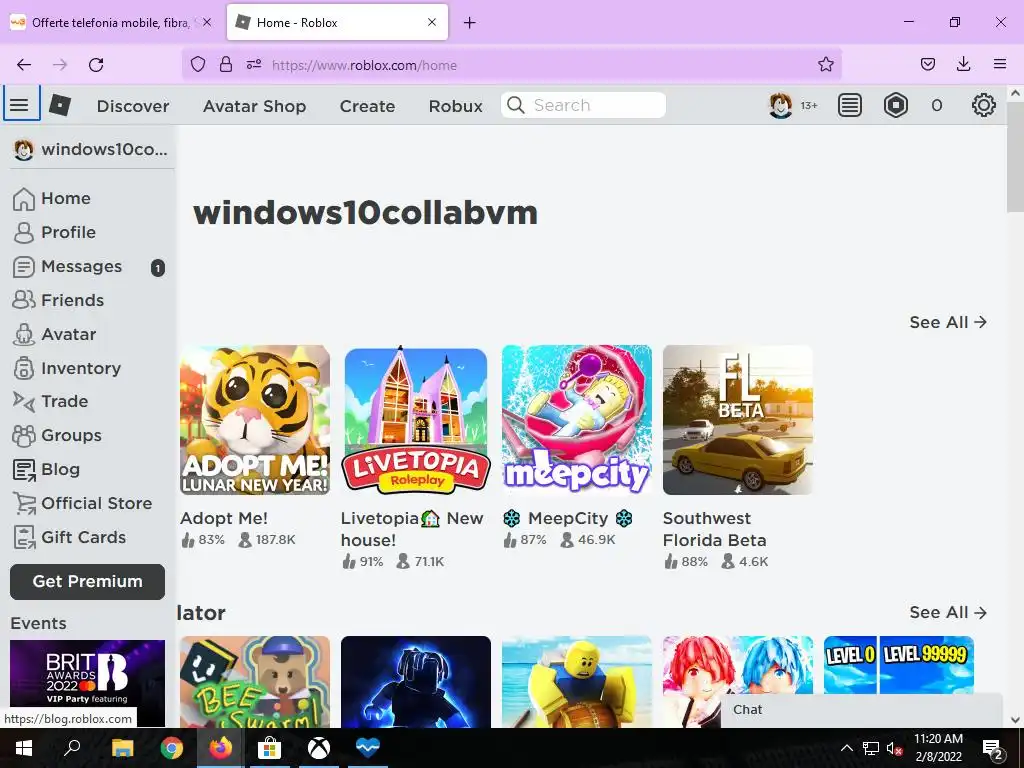This screenshot has width=1024, height=768.
Task: Open the Chat panel
Action: 861,710
